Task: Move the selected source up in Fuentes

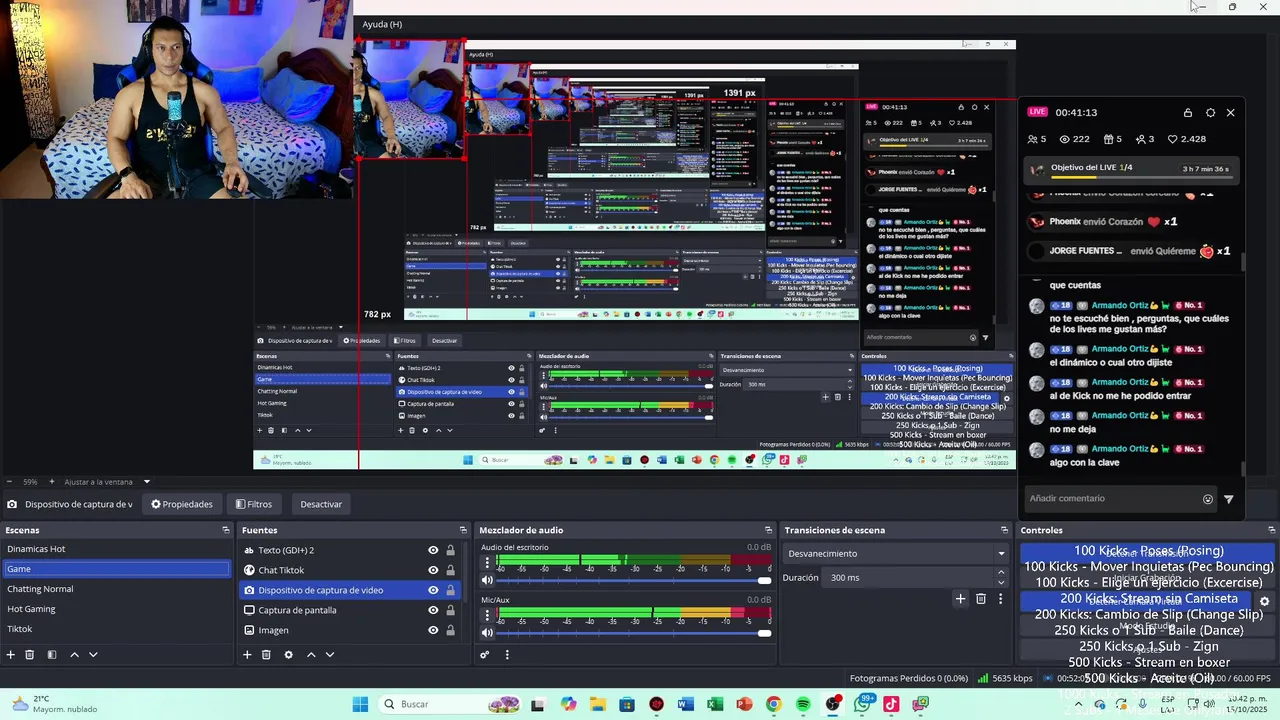Action: click(x=311, y=655)
